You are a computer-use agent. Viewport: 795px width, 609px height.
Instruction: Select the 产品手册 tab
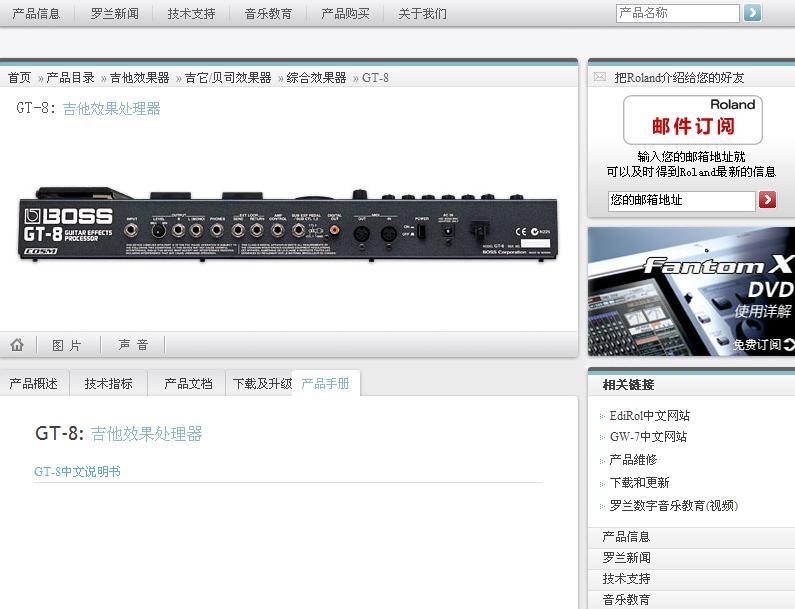coord(326,383)
